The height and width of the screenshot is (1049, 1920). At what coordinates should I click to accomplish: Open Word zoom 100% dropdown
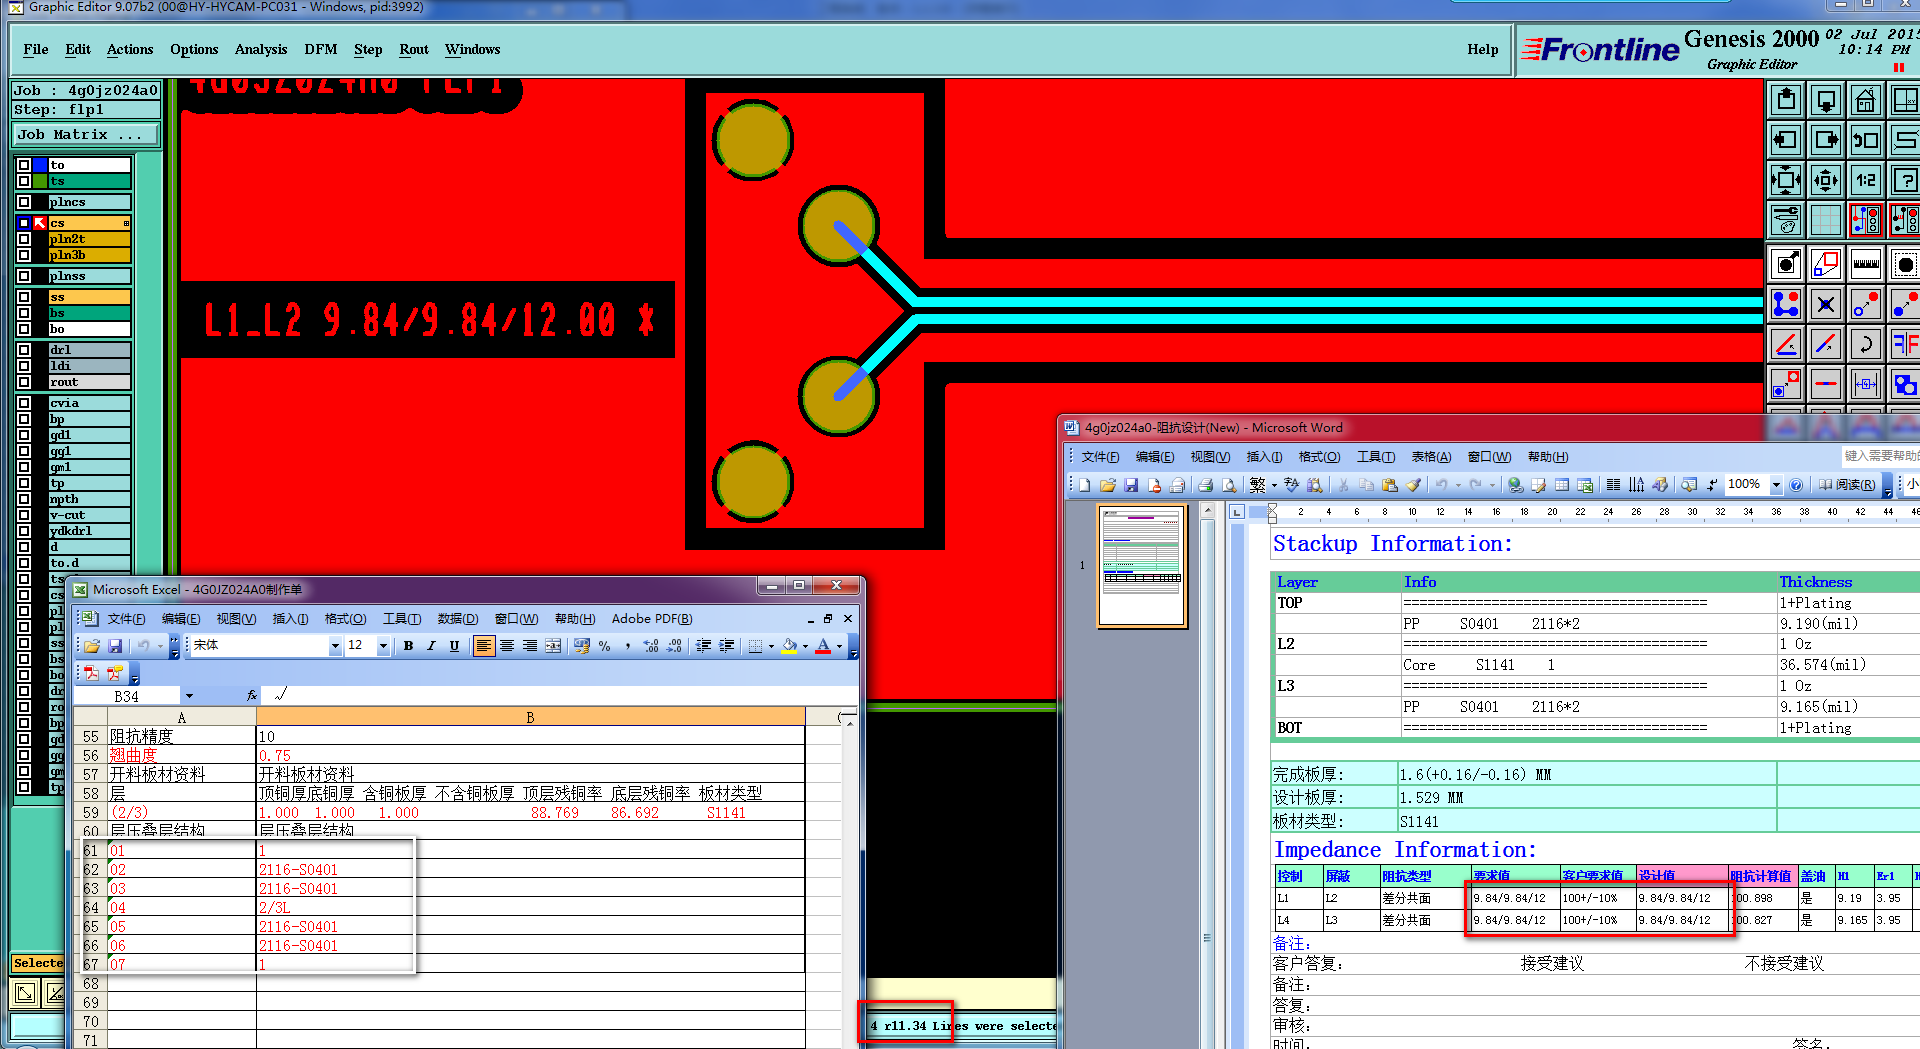(1776, 485)
